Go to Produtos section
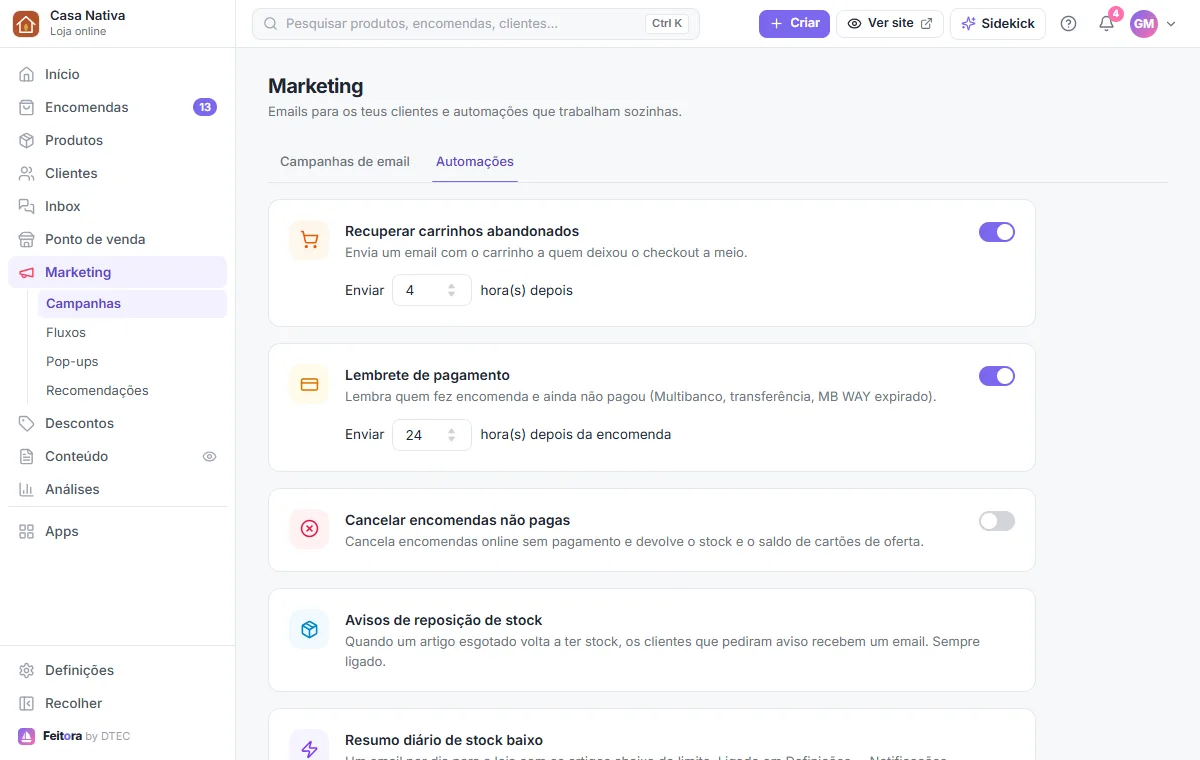 coord(117,140)
